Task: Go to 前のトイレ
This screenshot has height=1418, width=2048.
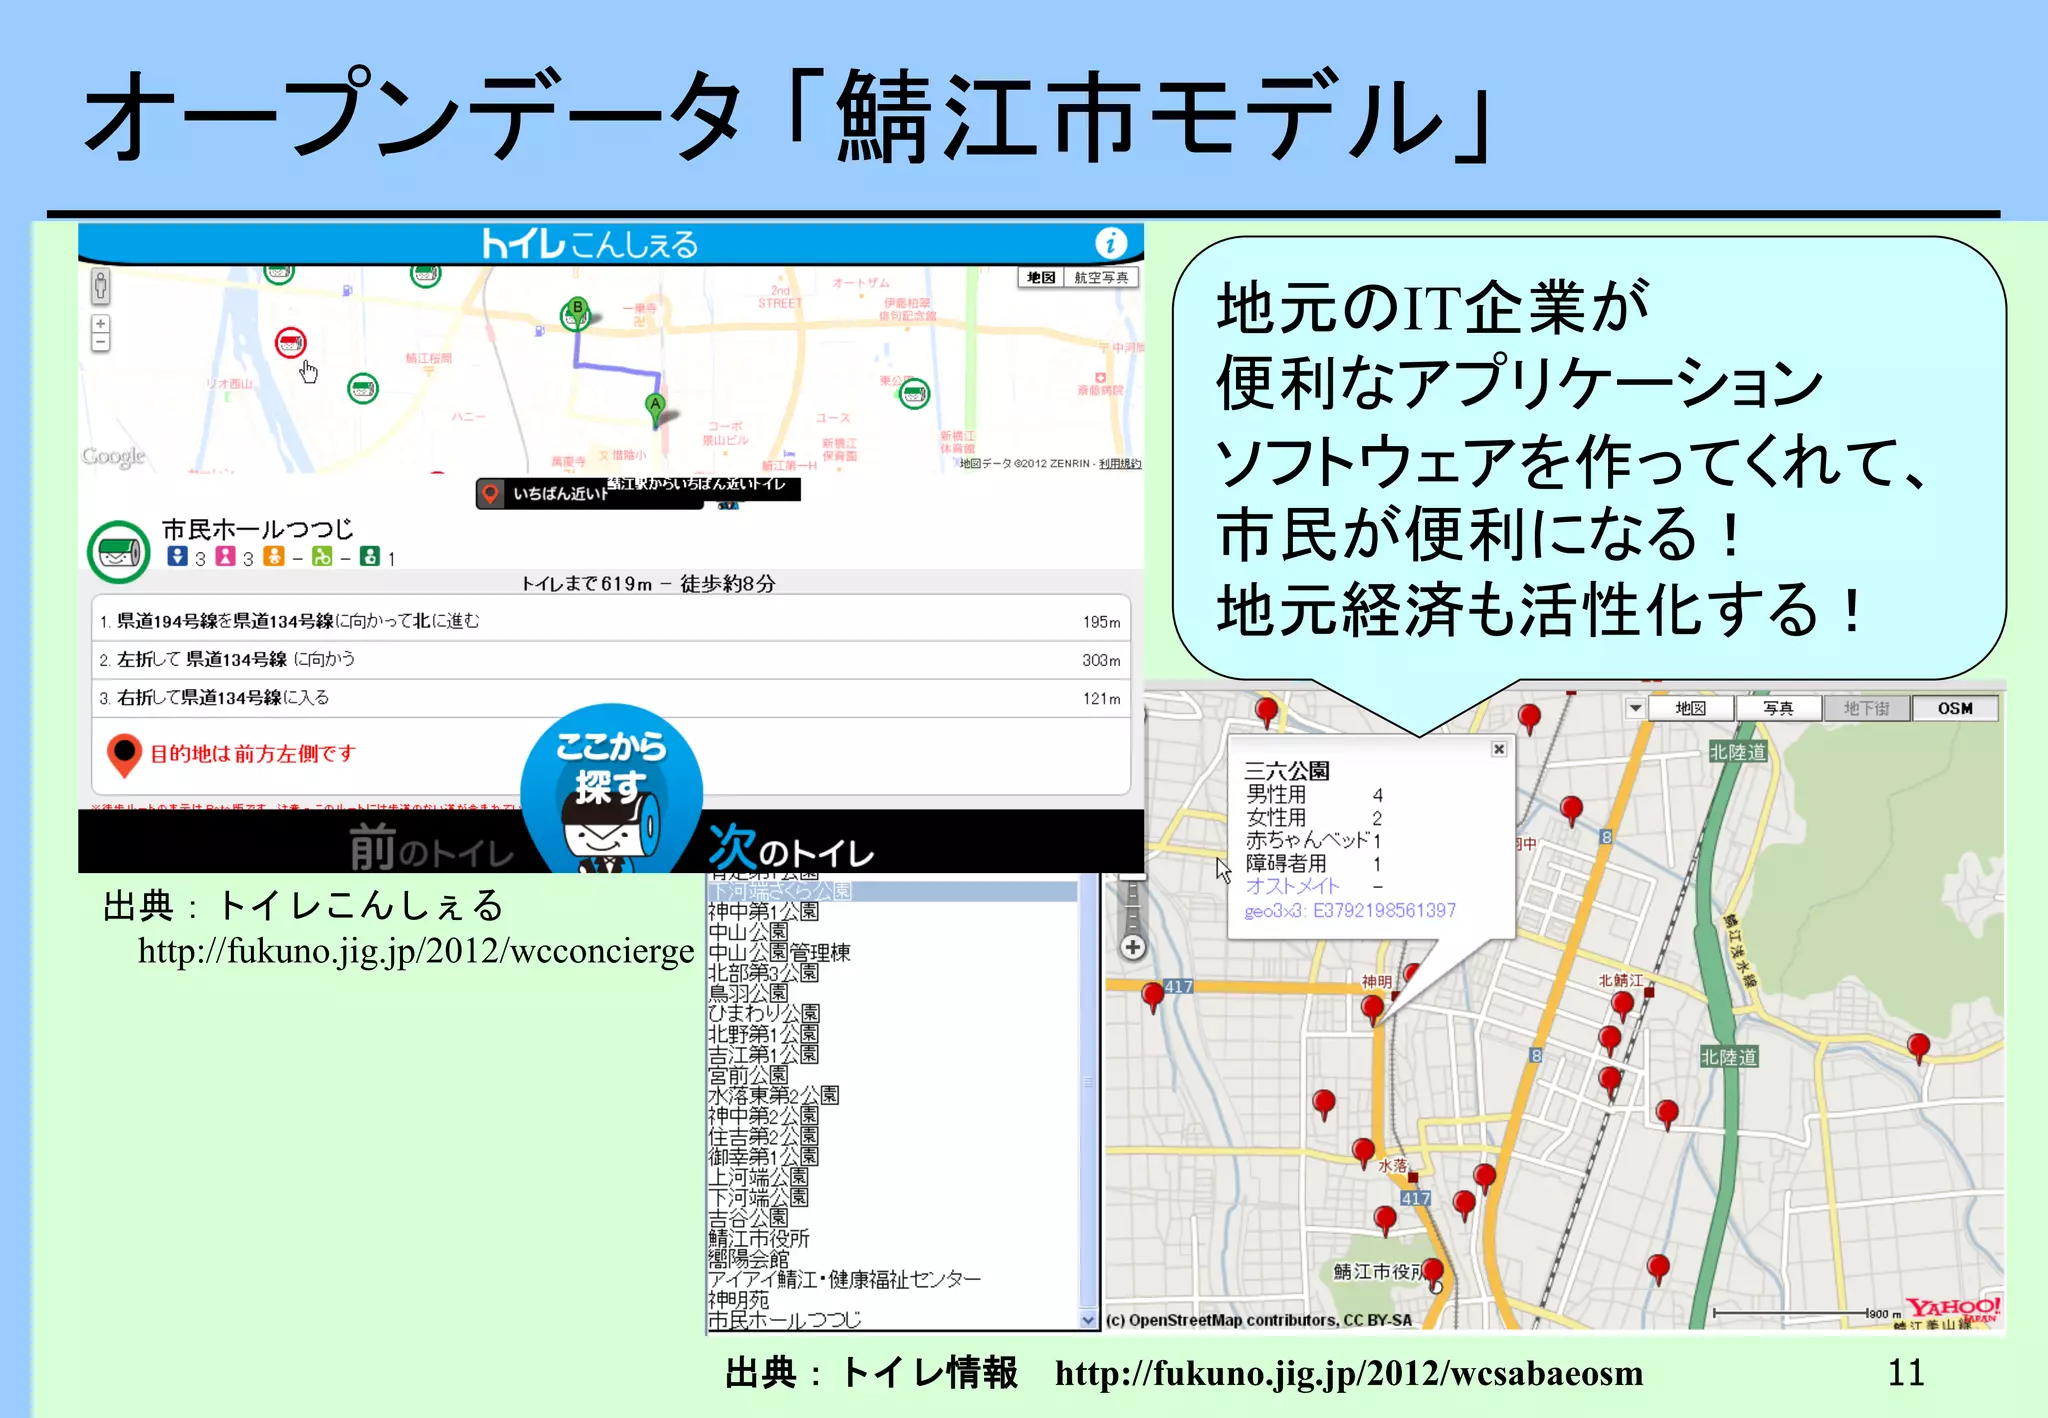Action: (x=431, y=848)
